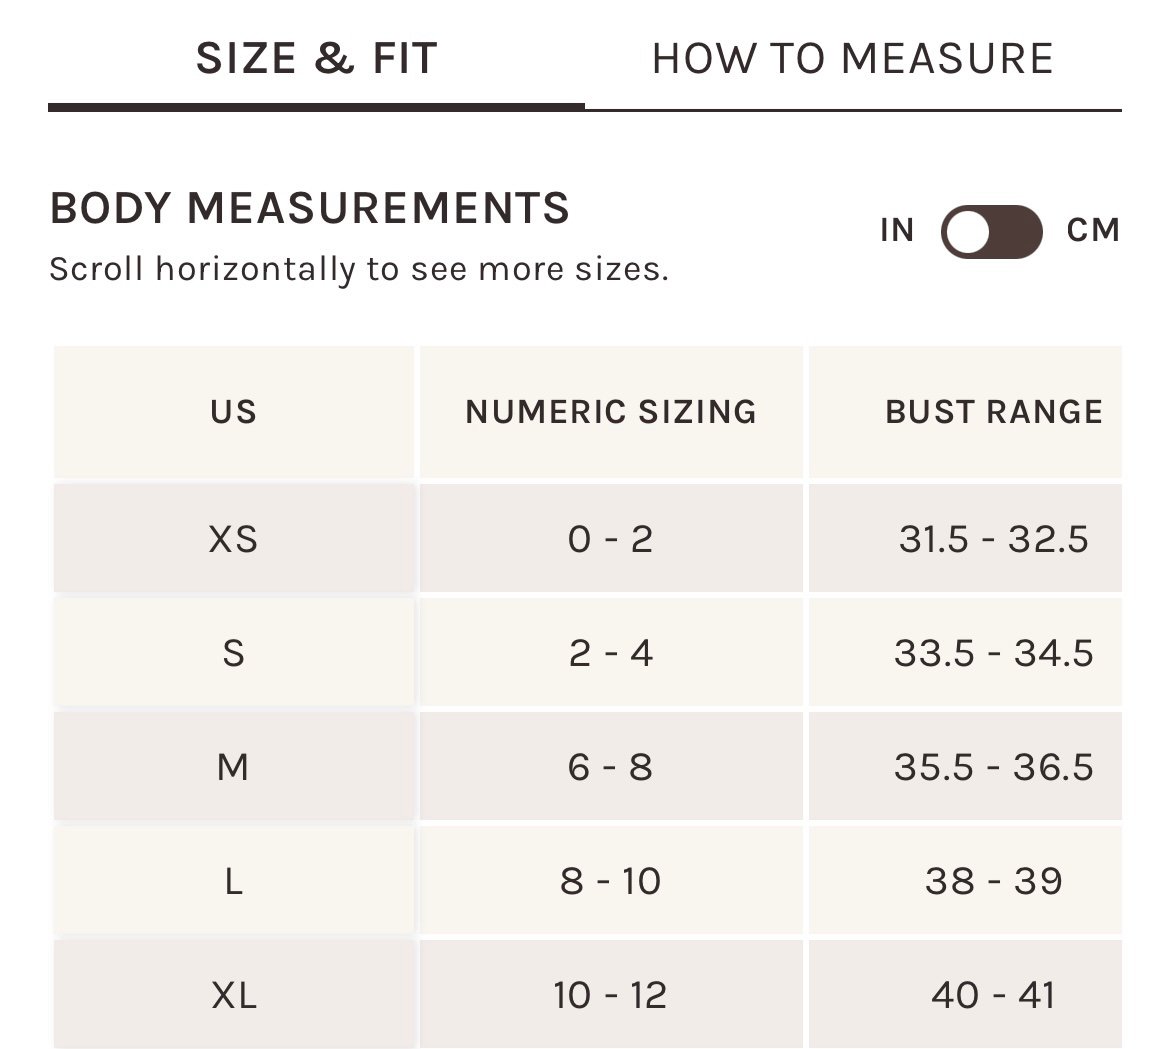Select the IN unit label
Viewport: 1170px width, 1049px height.
point(897,231)
